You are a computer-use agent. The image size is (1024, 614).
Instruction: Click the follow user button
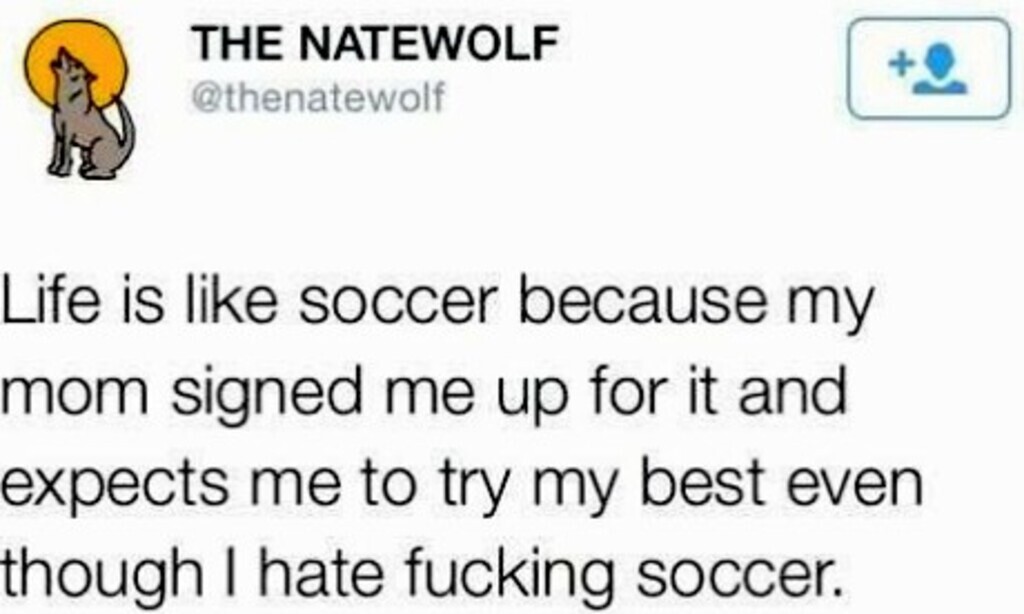click(x=929, y=68)
